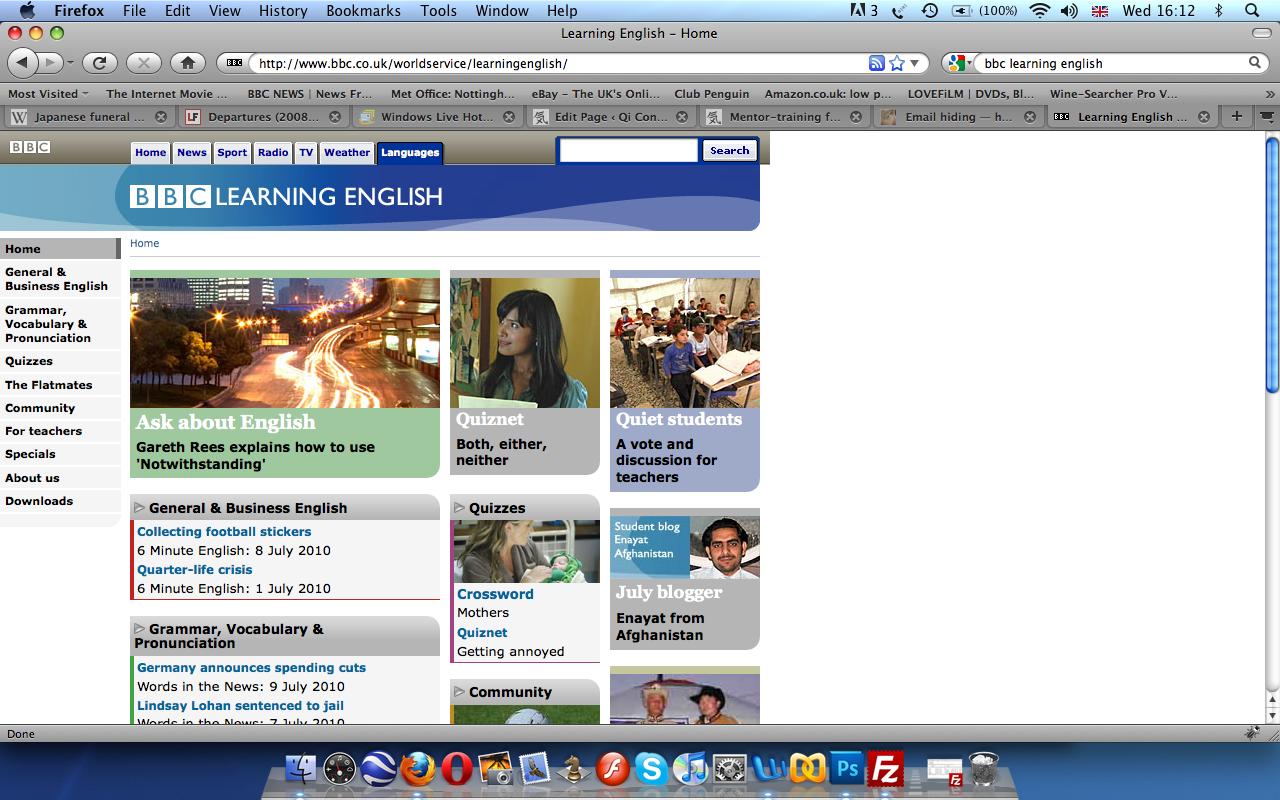
Task: Switch to the Japanese funeral tab
Action: point(87,116)
